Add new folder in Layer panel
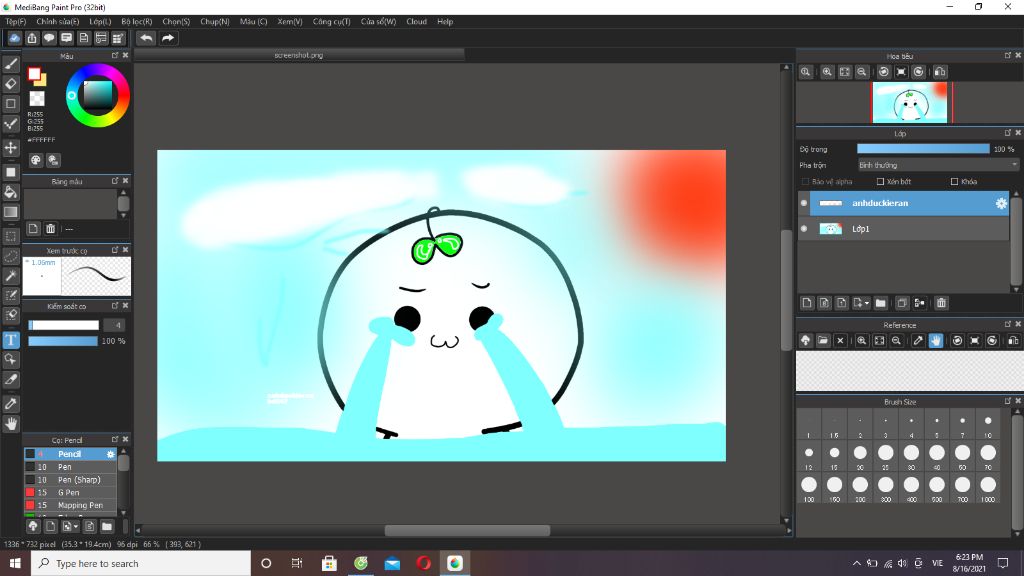The width and height of the screenshot is (1024, 576). (x=880, y=303)
